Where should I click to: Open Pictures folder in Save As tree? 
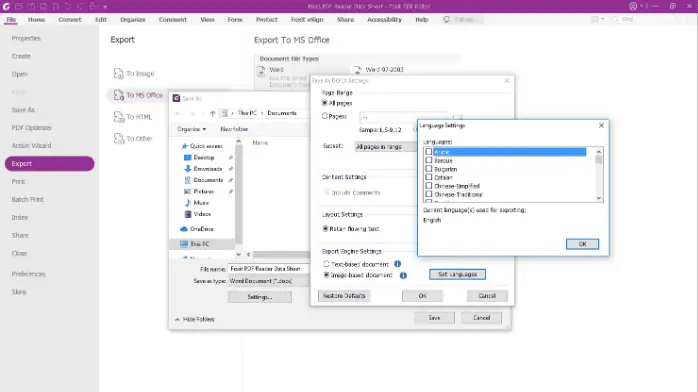click(x=199, y=191)
